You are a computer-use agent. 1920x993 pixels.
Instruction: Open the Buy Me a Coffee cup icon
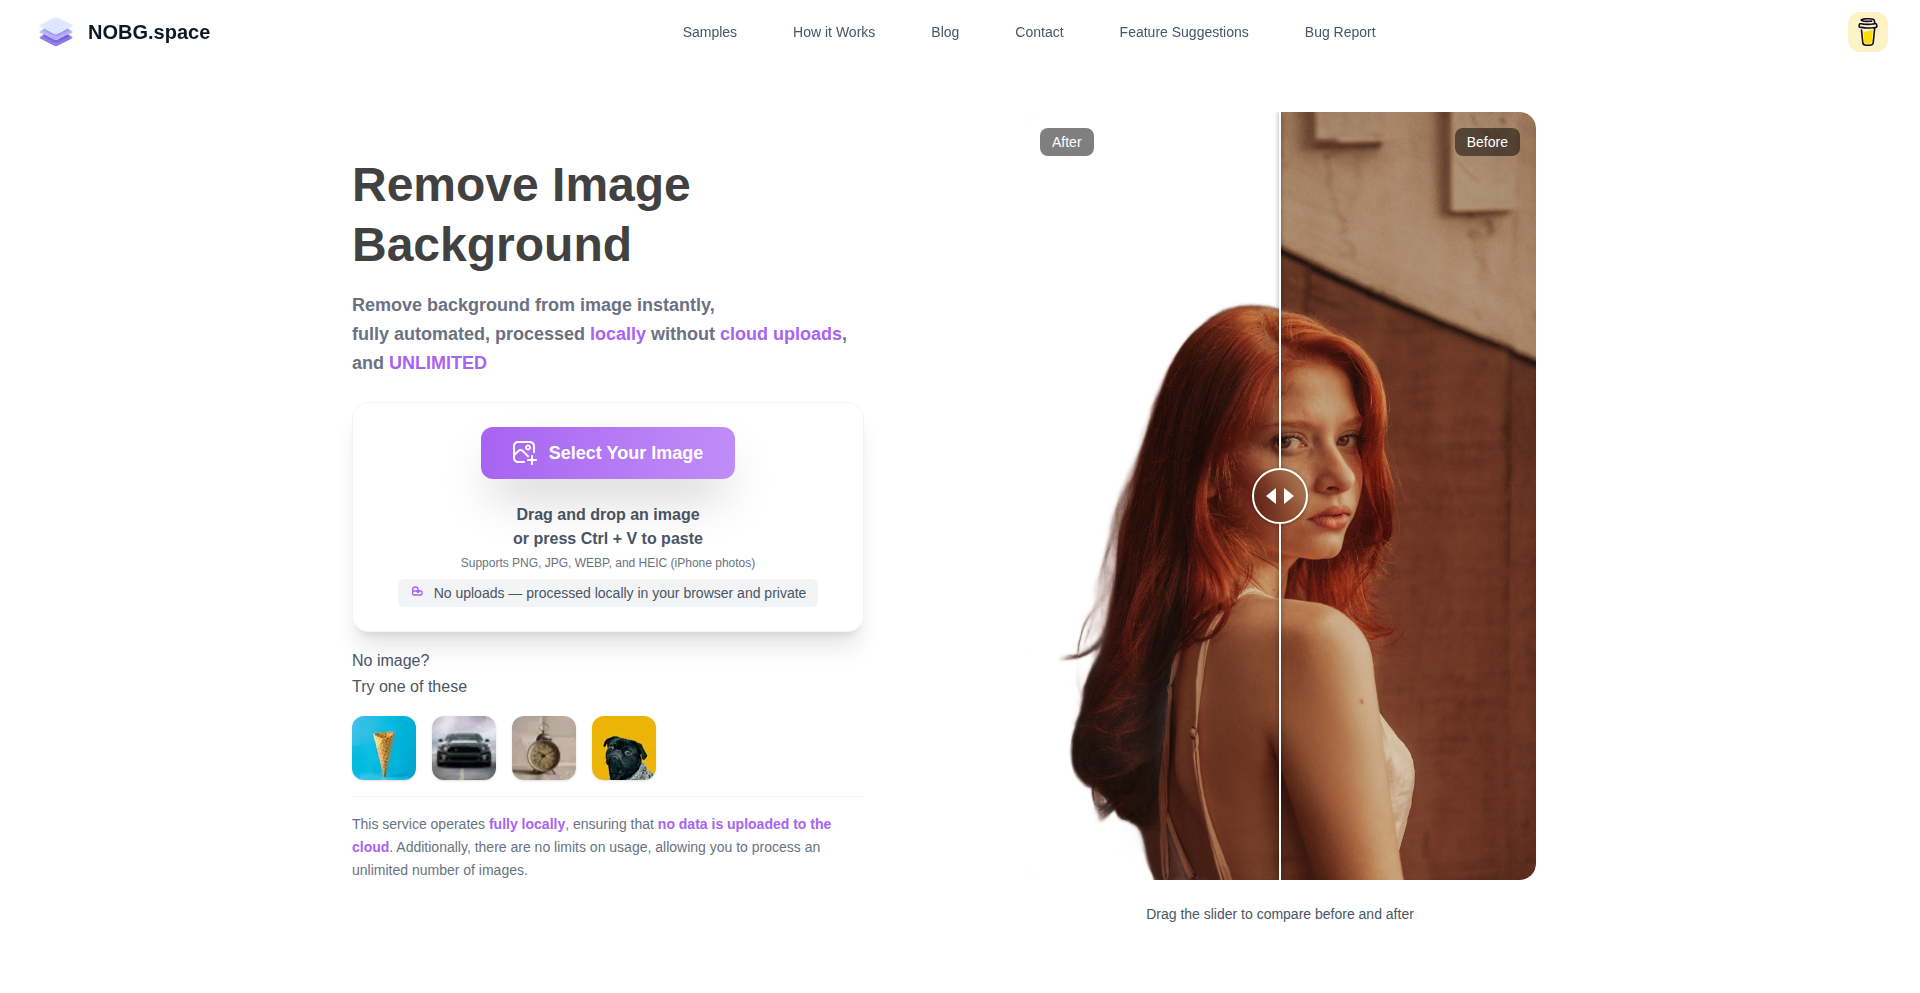point(1867,32)
